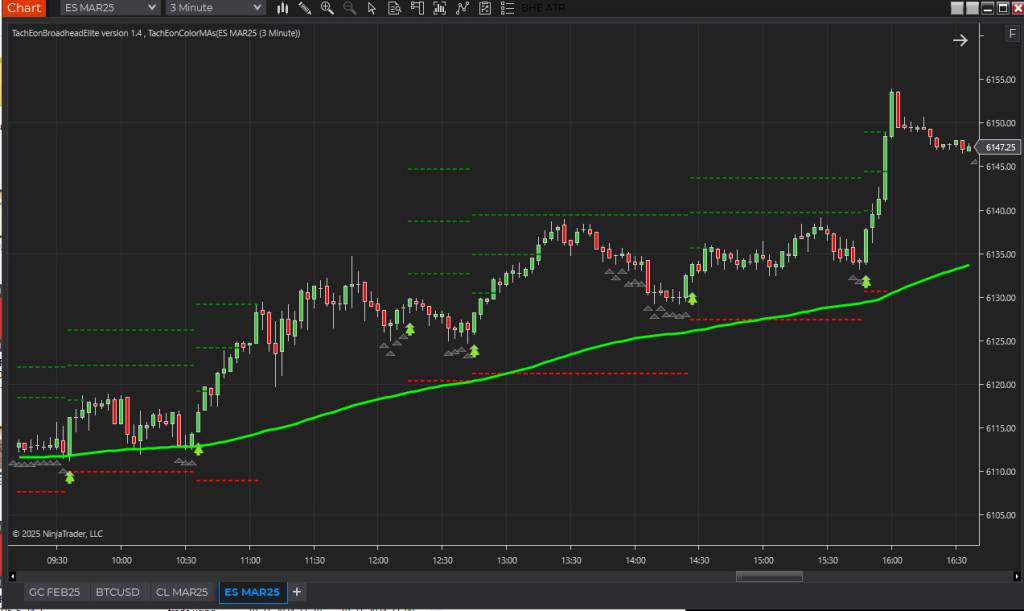Viewport: 1024px width, 611px height.
Task: Toggle the Chart Trader panel icon
Action: pyautogui.click(x=416, y=8)
